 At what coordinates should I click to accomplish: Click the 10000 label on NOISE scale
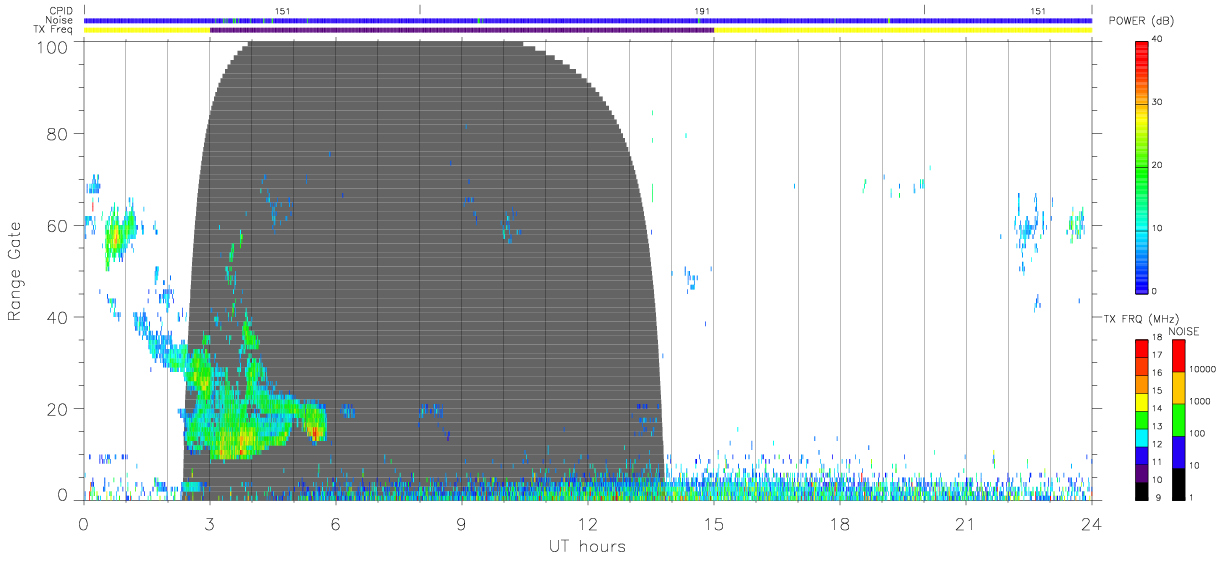[x=1201, y=369]
